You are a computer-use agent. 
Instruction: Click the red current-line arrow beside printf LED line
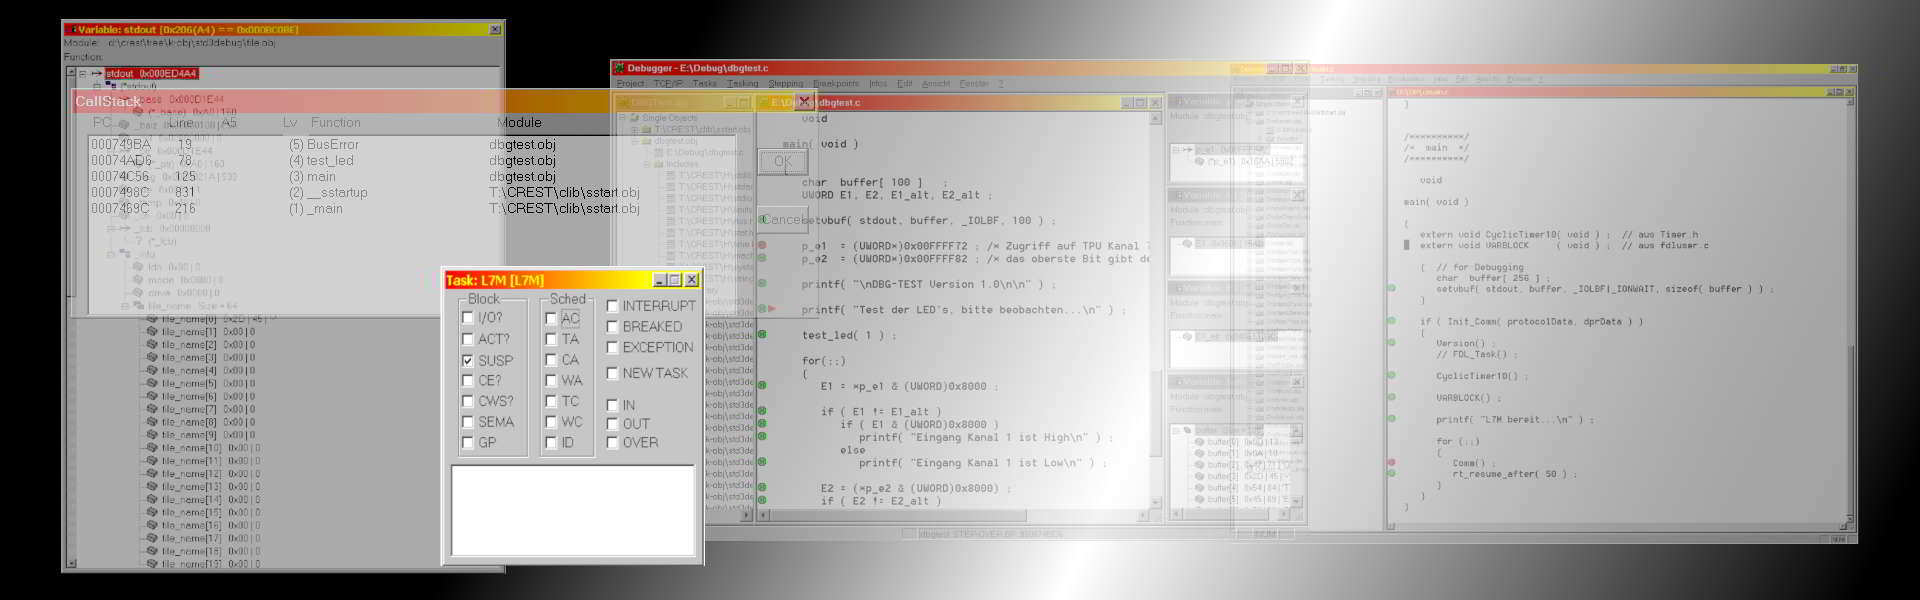[771, 309]
